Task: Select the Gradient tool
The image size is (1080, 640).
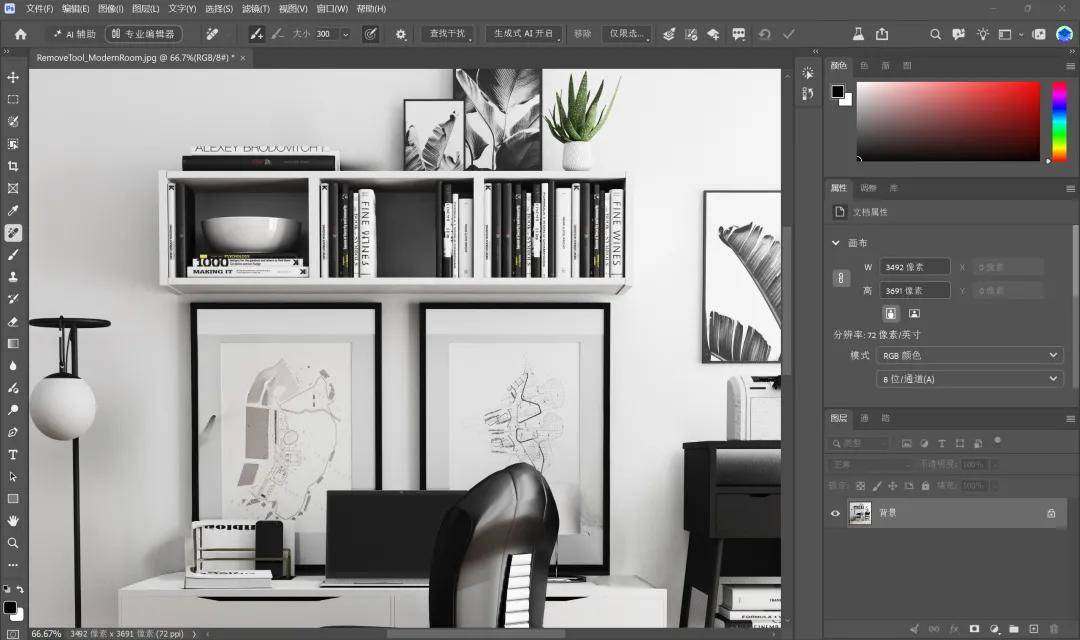Action: tap(13, 344)
